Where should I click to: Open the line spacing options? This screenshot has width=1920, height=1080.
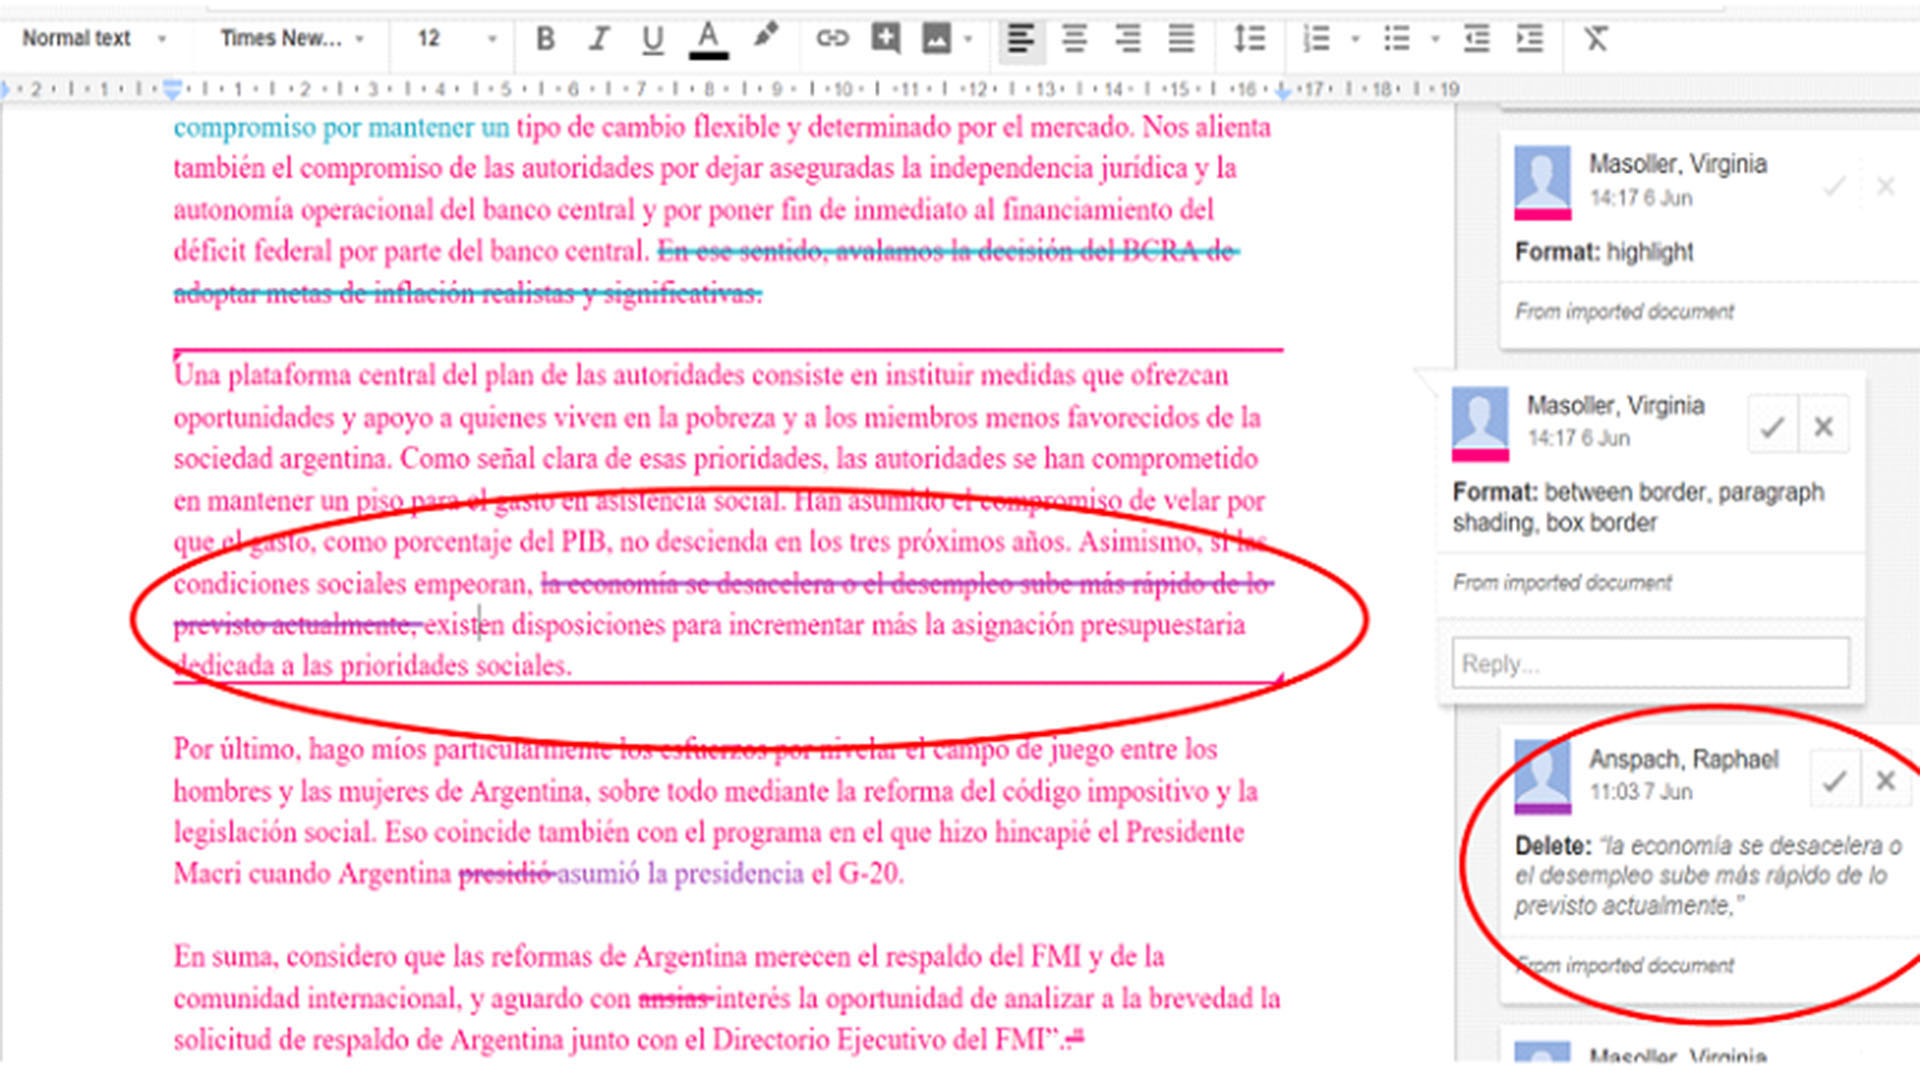1249,39
